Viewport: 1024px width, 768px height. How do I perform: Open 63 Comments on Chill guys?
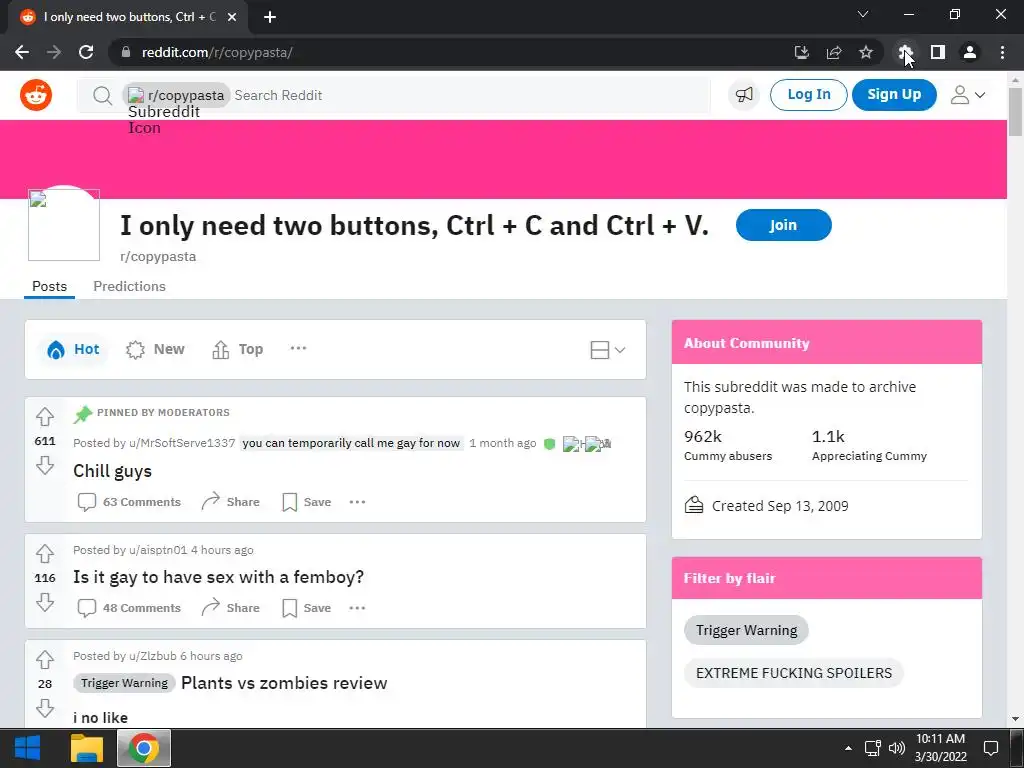(x=129, y=502)
